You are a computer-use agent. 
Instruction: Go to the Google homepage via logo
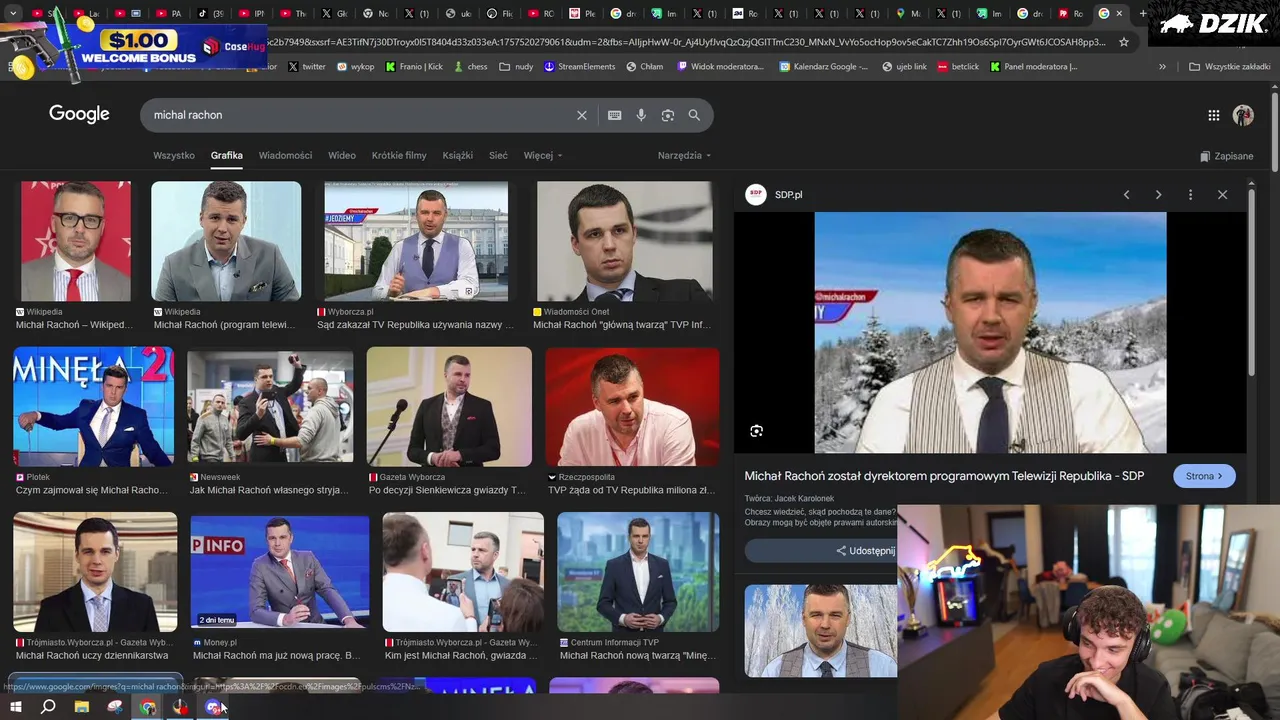(79, 114)
